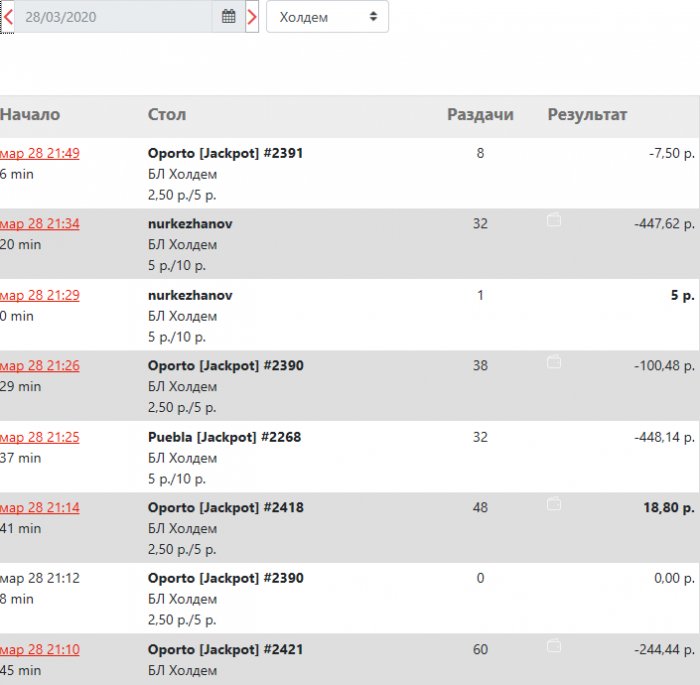700x685 pixels.
Task: Click the duration 37 min in Puebla row
Action: [21, 458]
